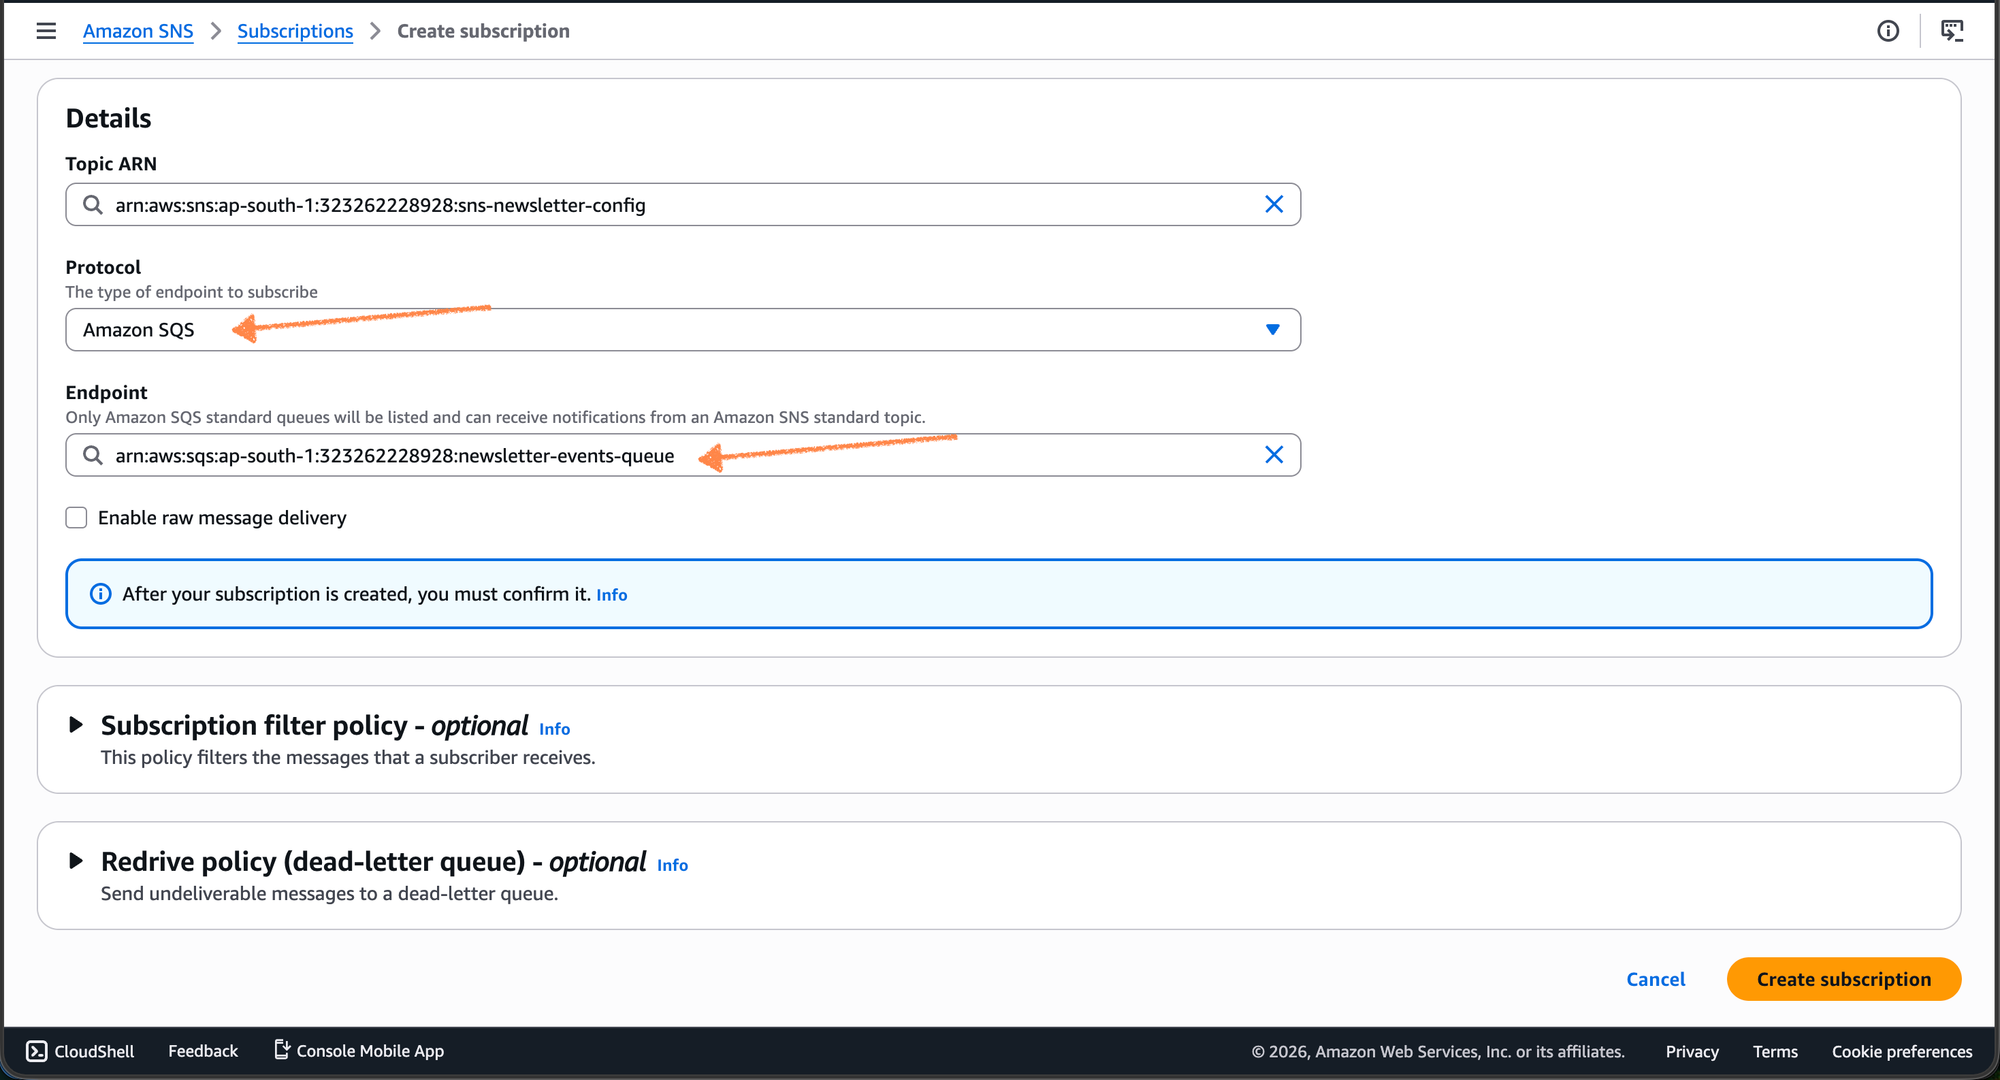Open the CloudShell panel icon top right
The image size is (2000, 1080).
(x=1952, y=31)
